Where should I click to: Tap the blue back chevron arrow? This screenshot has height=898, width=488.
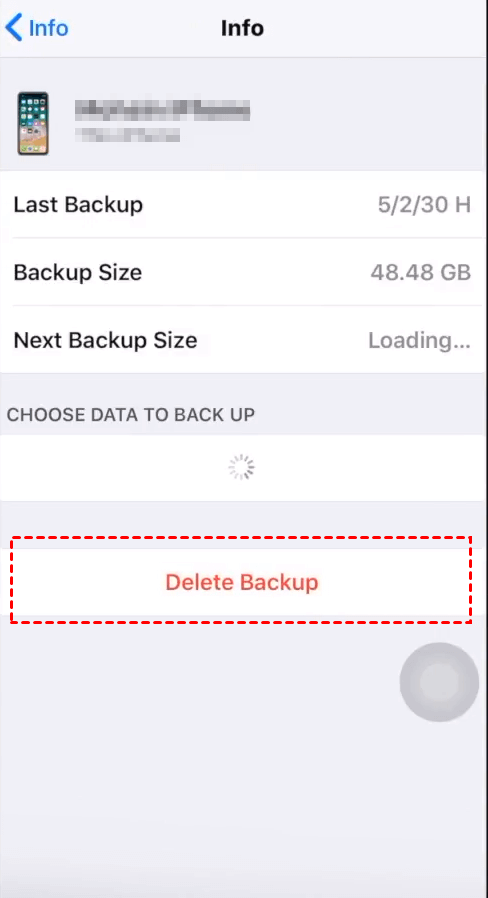tap(14, 27)
